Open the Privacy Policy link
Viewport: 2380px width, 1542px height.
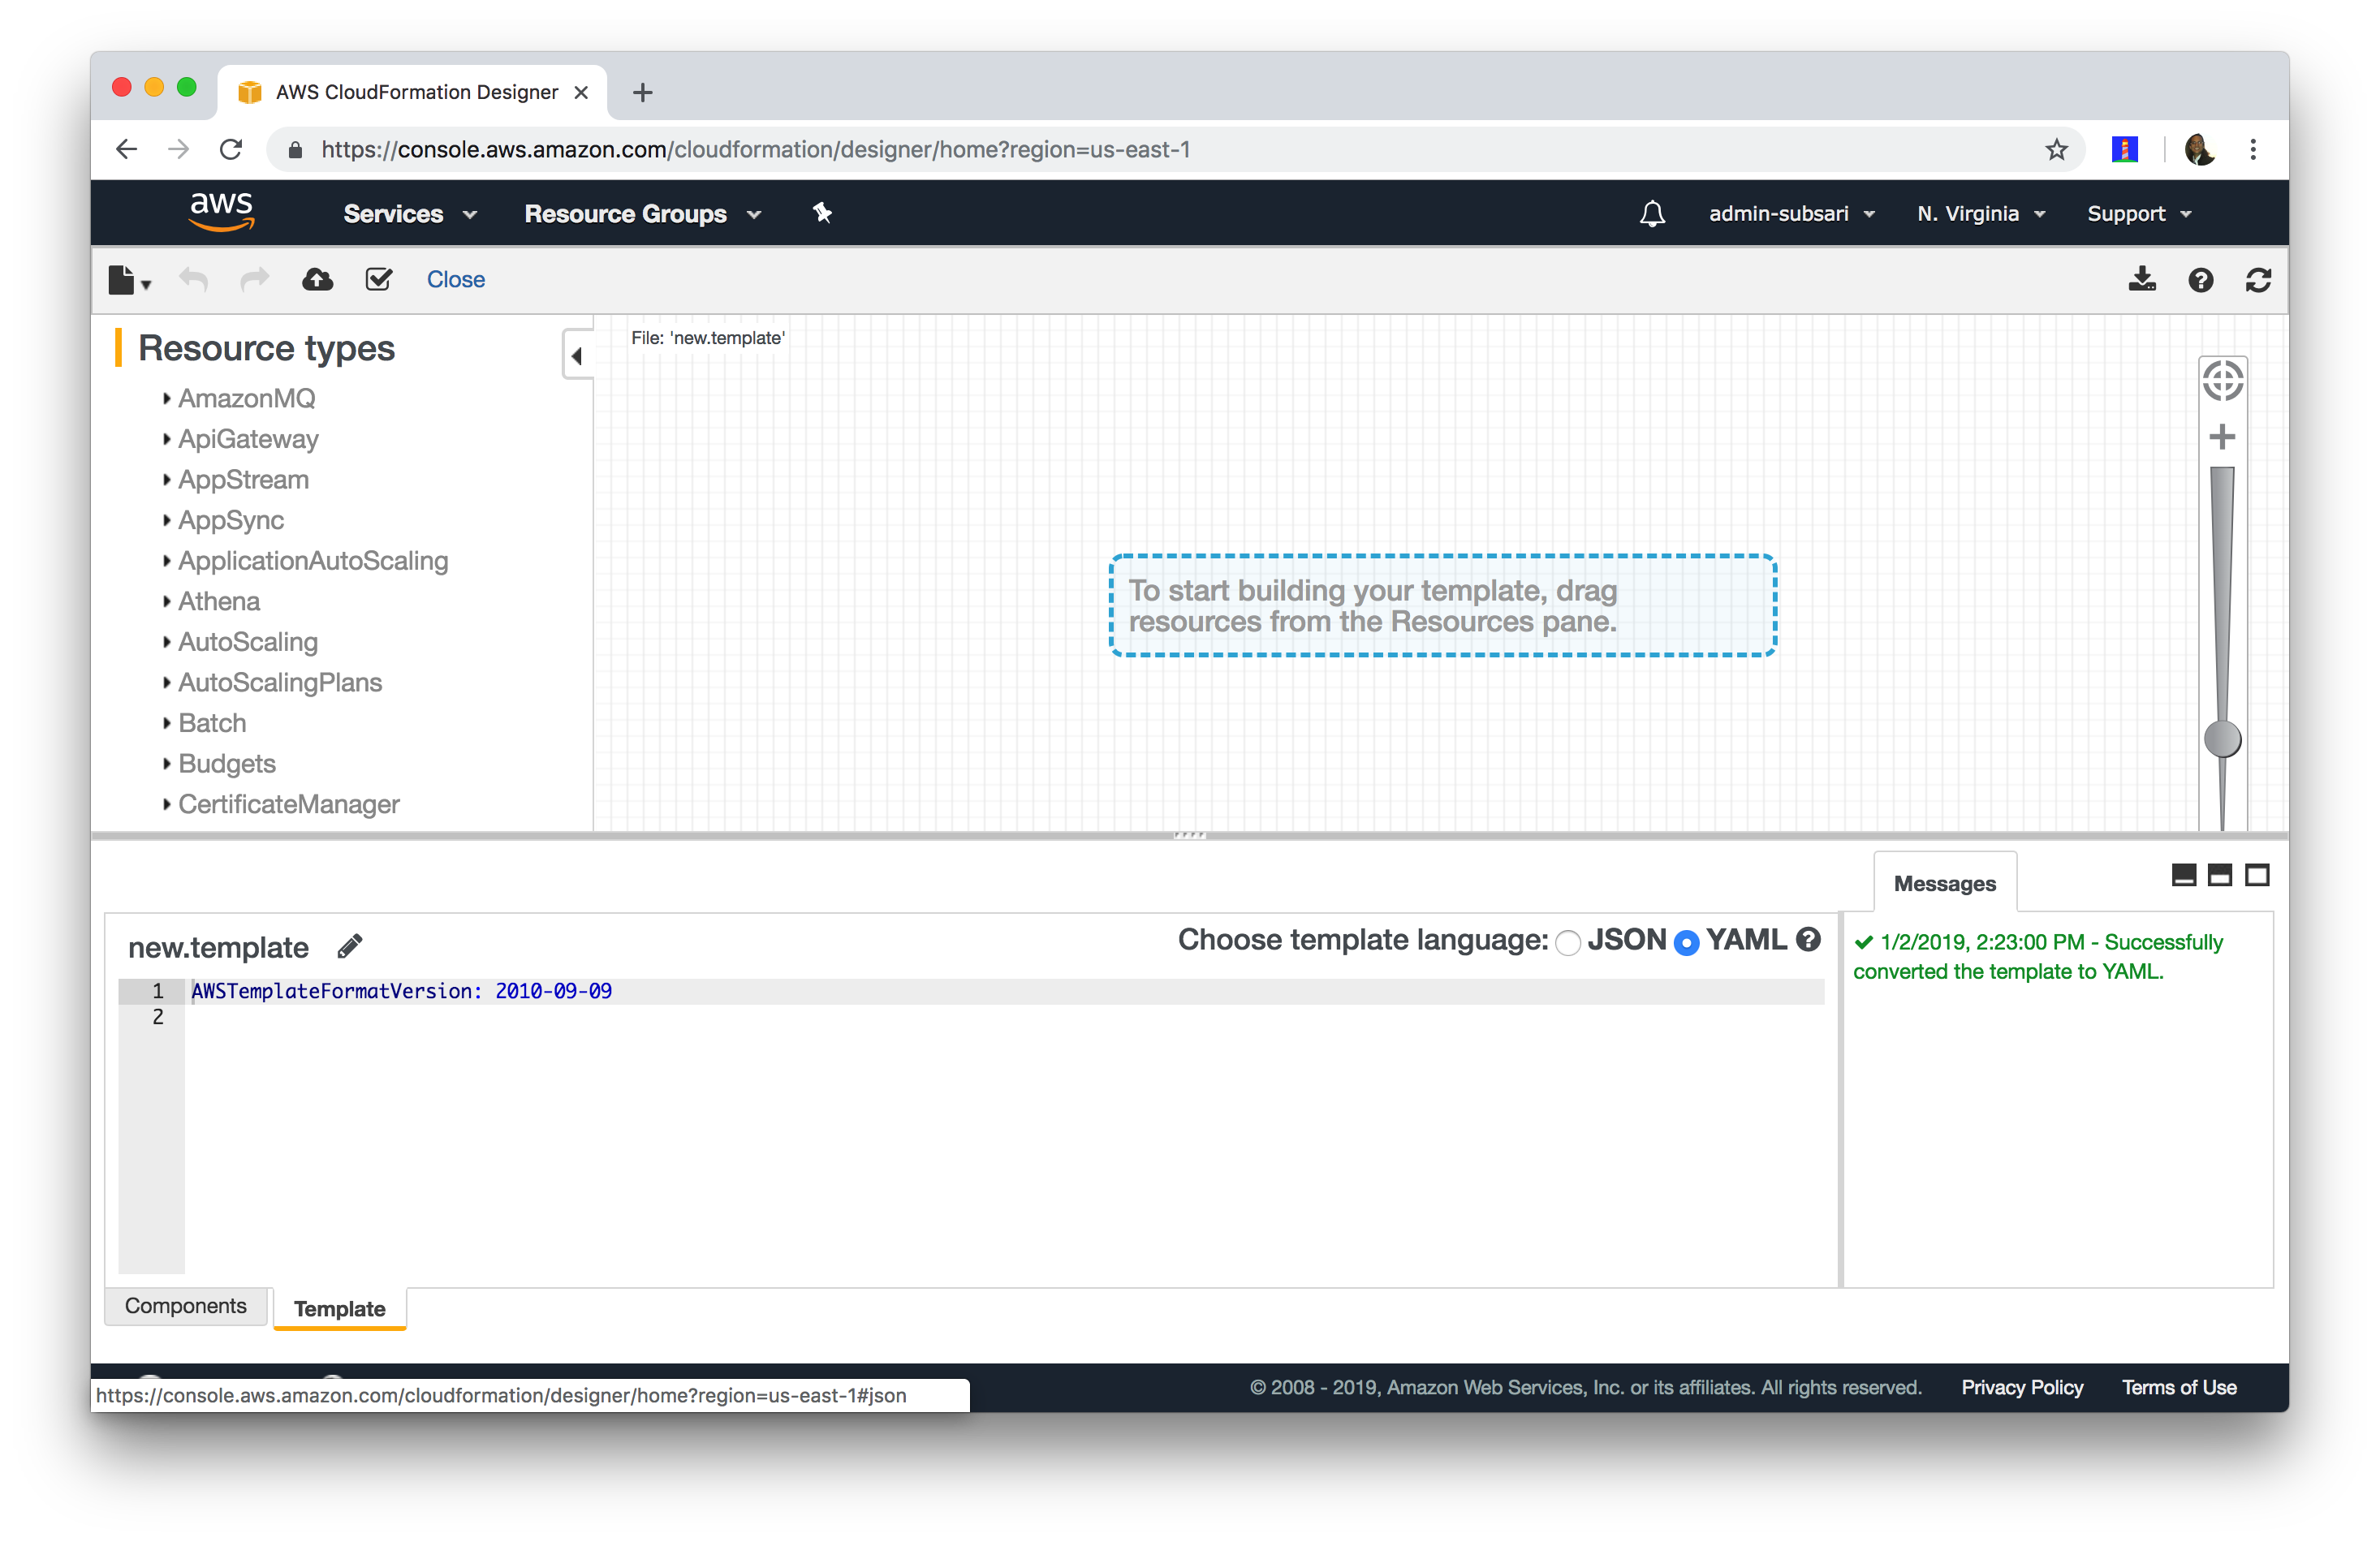tap(2021, 1387)
